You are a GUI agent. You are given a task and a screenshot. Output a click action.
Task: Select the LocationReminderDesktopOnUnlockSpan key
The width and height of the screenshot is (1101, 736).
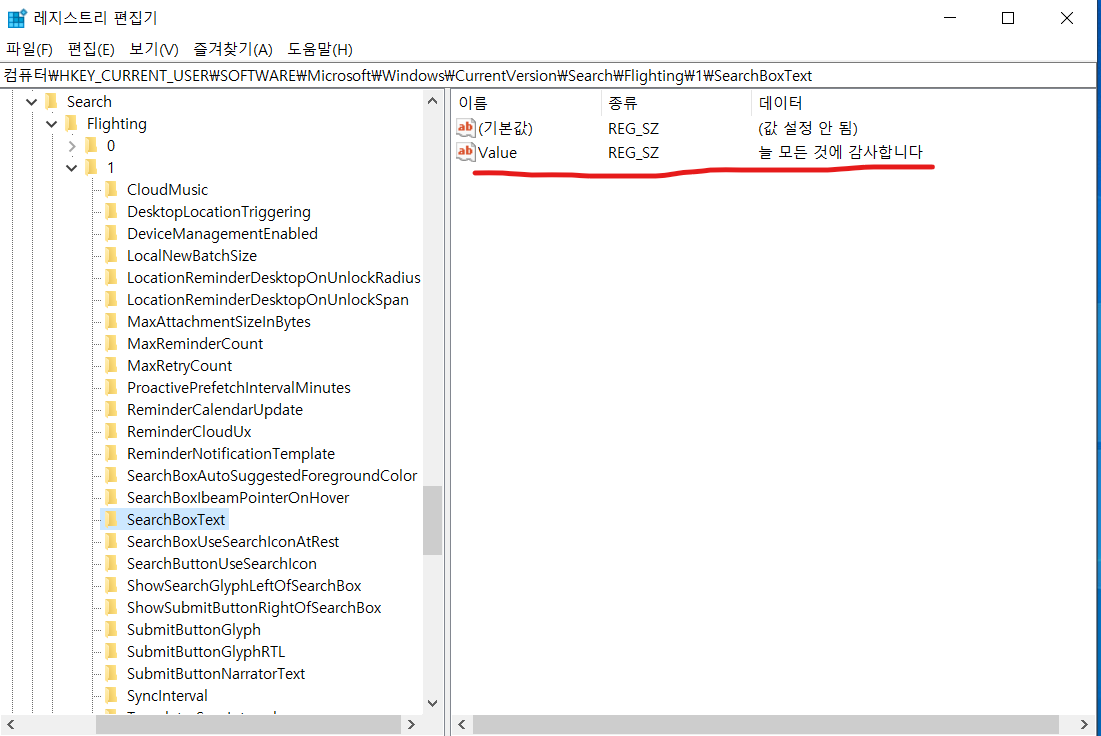(x=268, y=299)
